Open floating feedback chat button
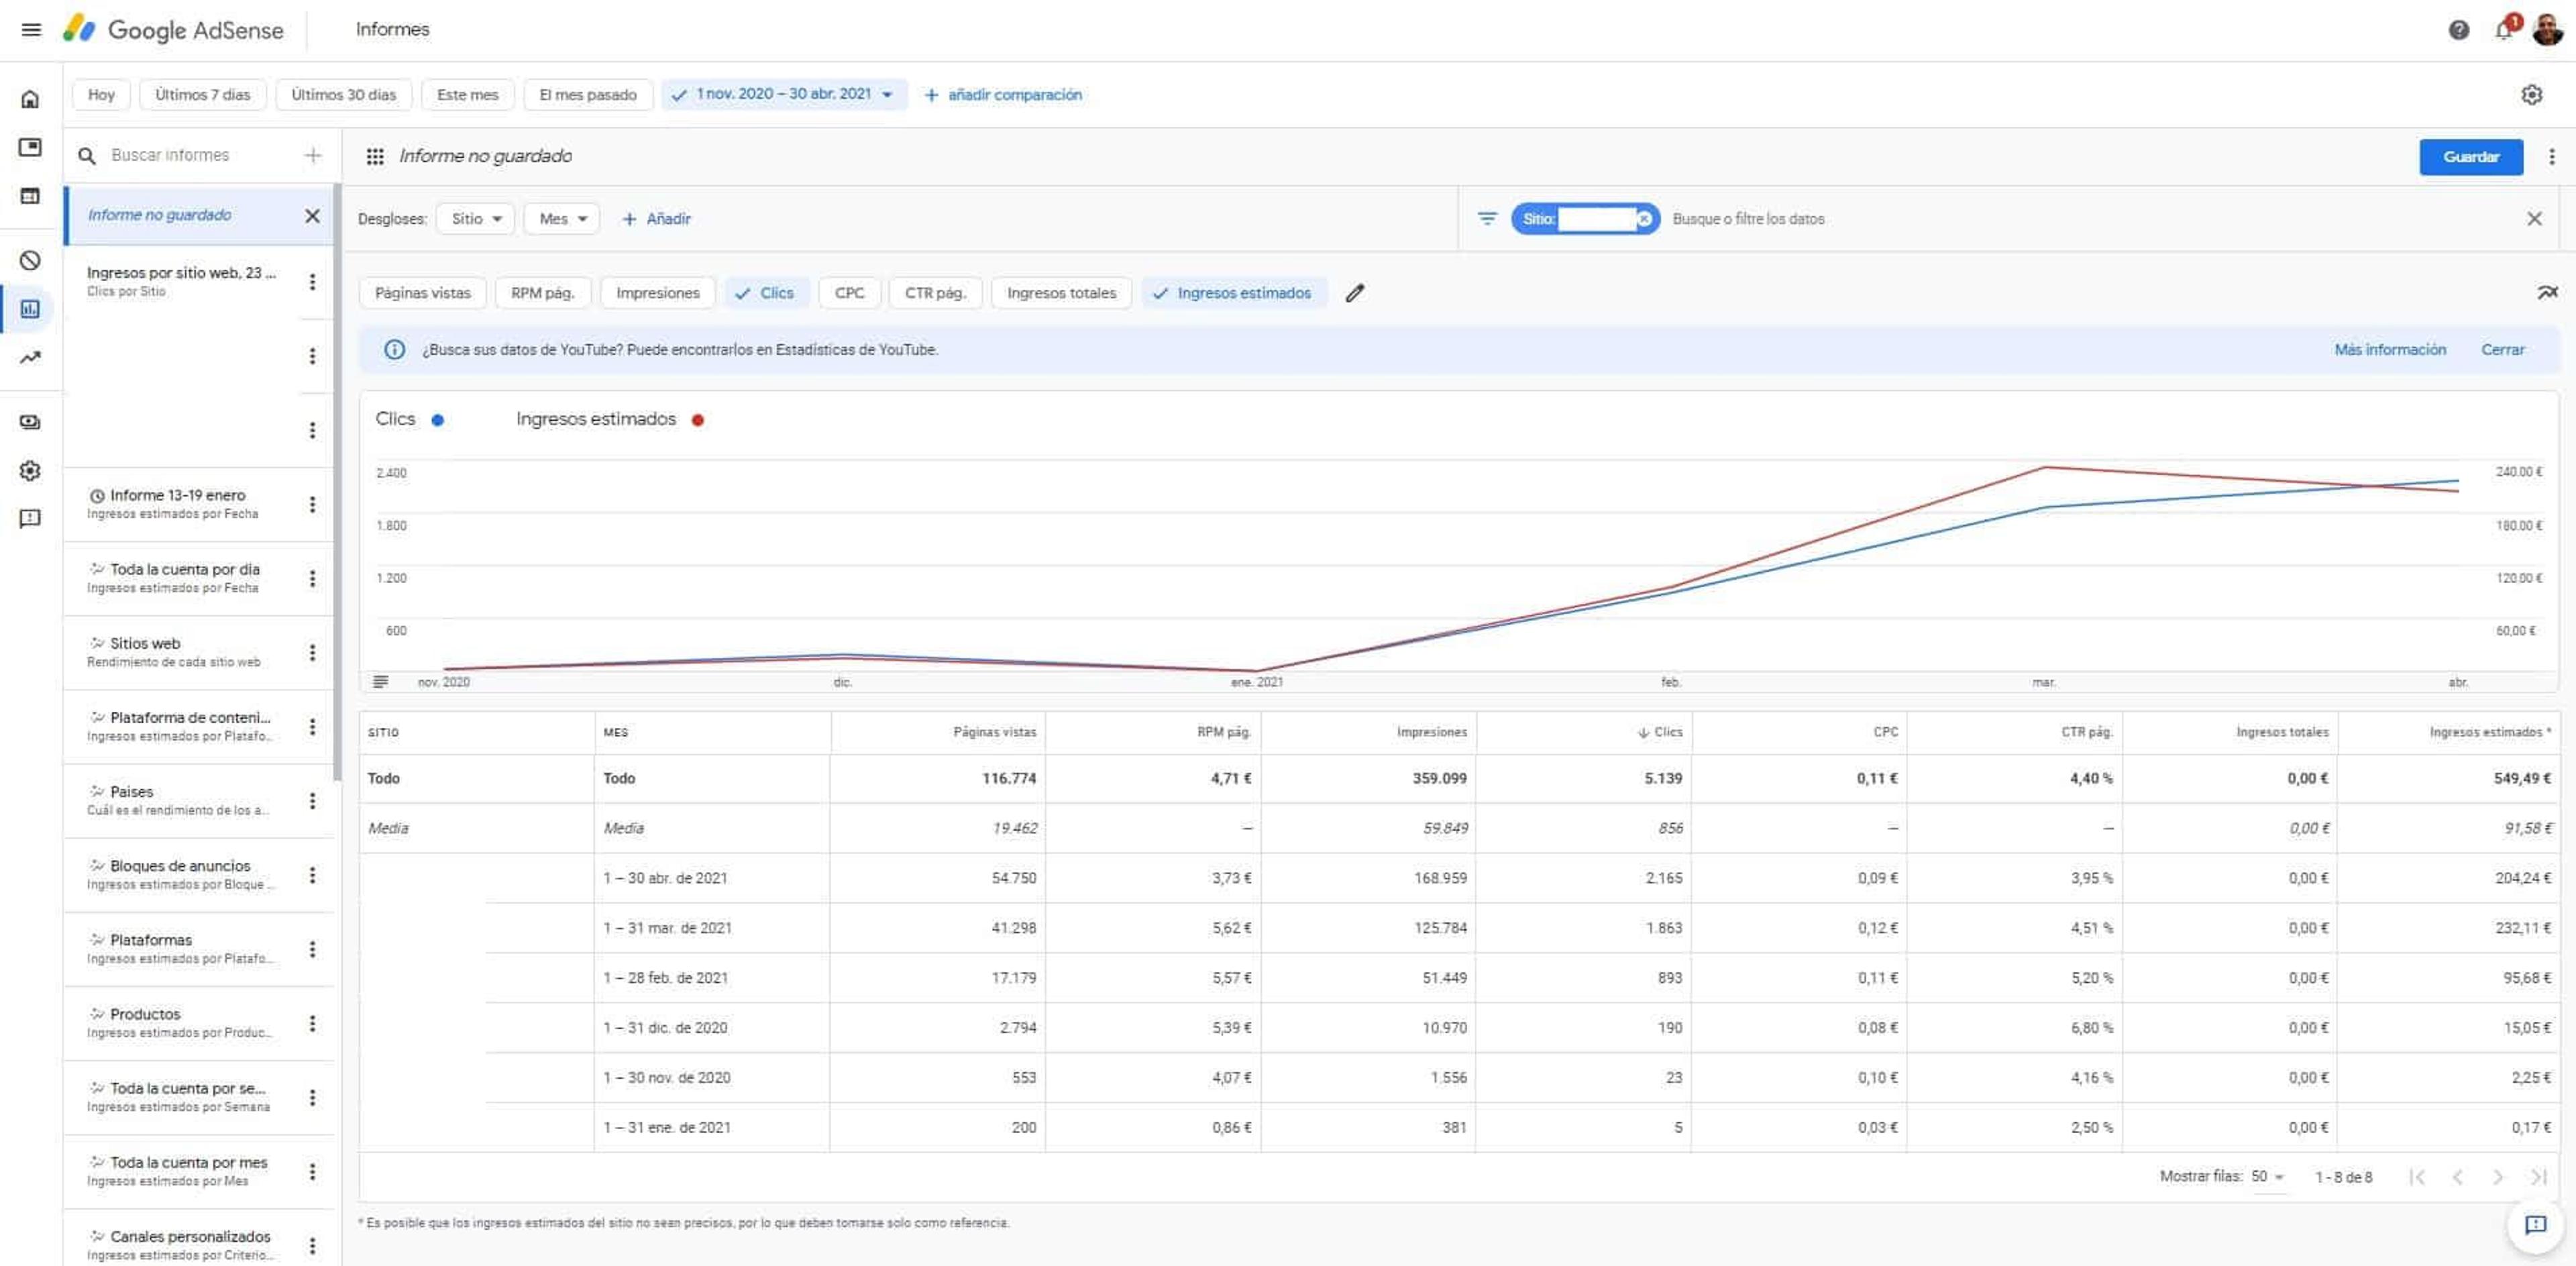 2535,1225
